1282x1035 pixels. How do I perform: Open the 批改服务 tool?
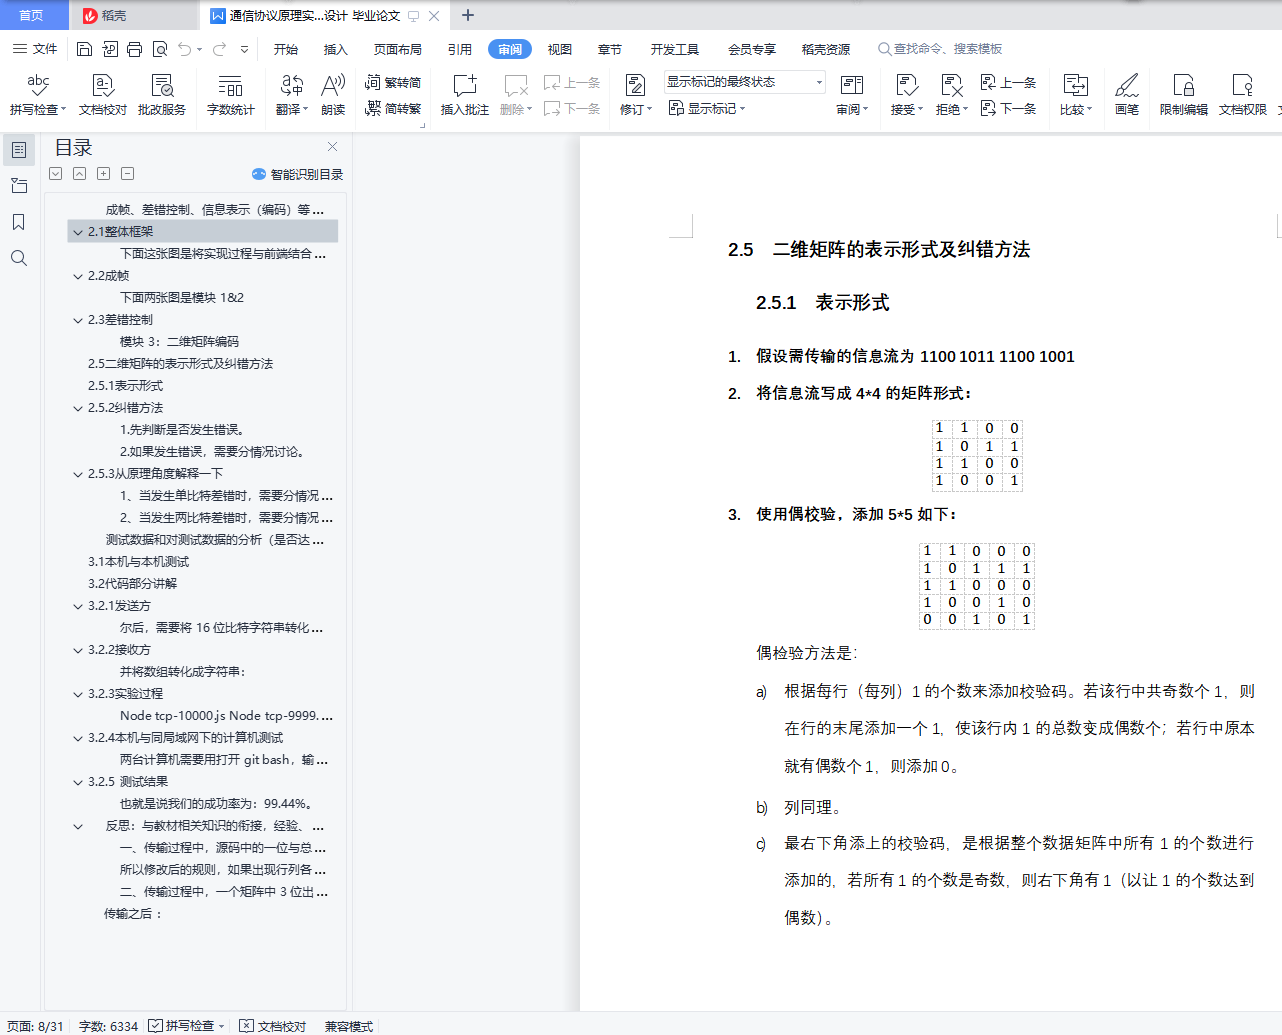click(x=162, y=95)
